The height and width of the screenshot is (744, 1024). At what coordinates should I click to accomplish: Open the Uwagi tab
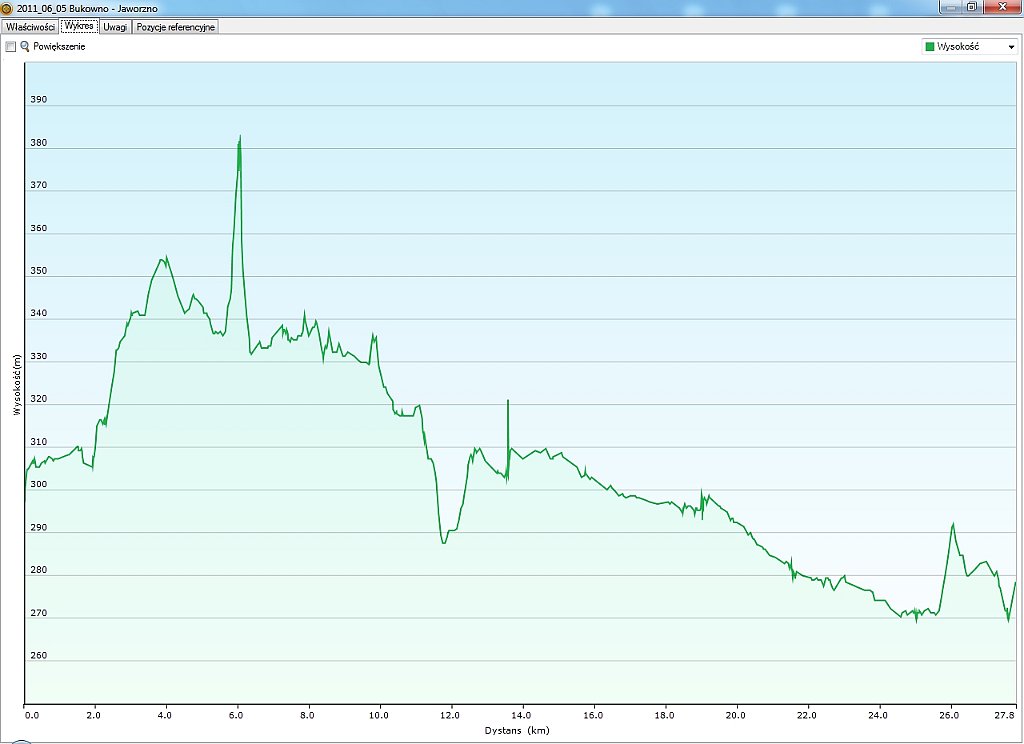pyautogui.click(x=115, y=27)
